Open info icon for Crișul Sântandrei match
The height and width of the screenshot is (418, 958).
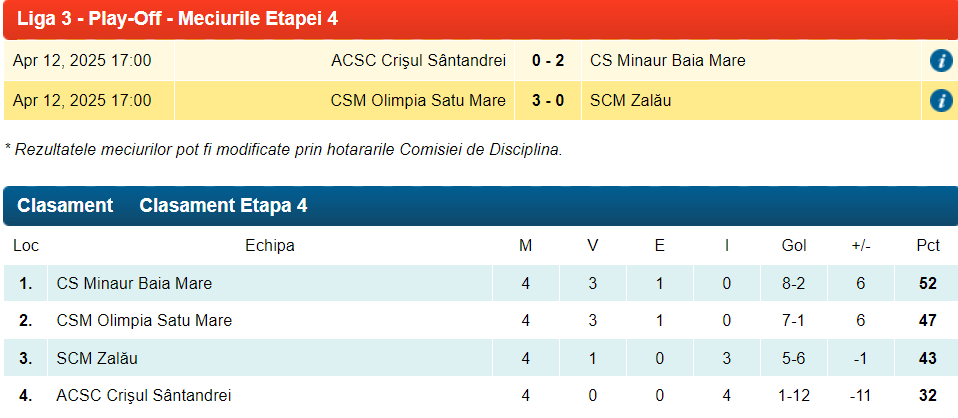click(940, 61)
